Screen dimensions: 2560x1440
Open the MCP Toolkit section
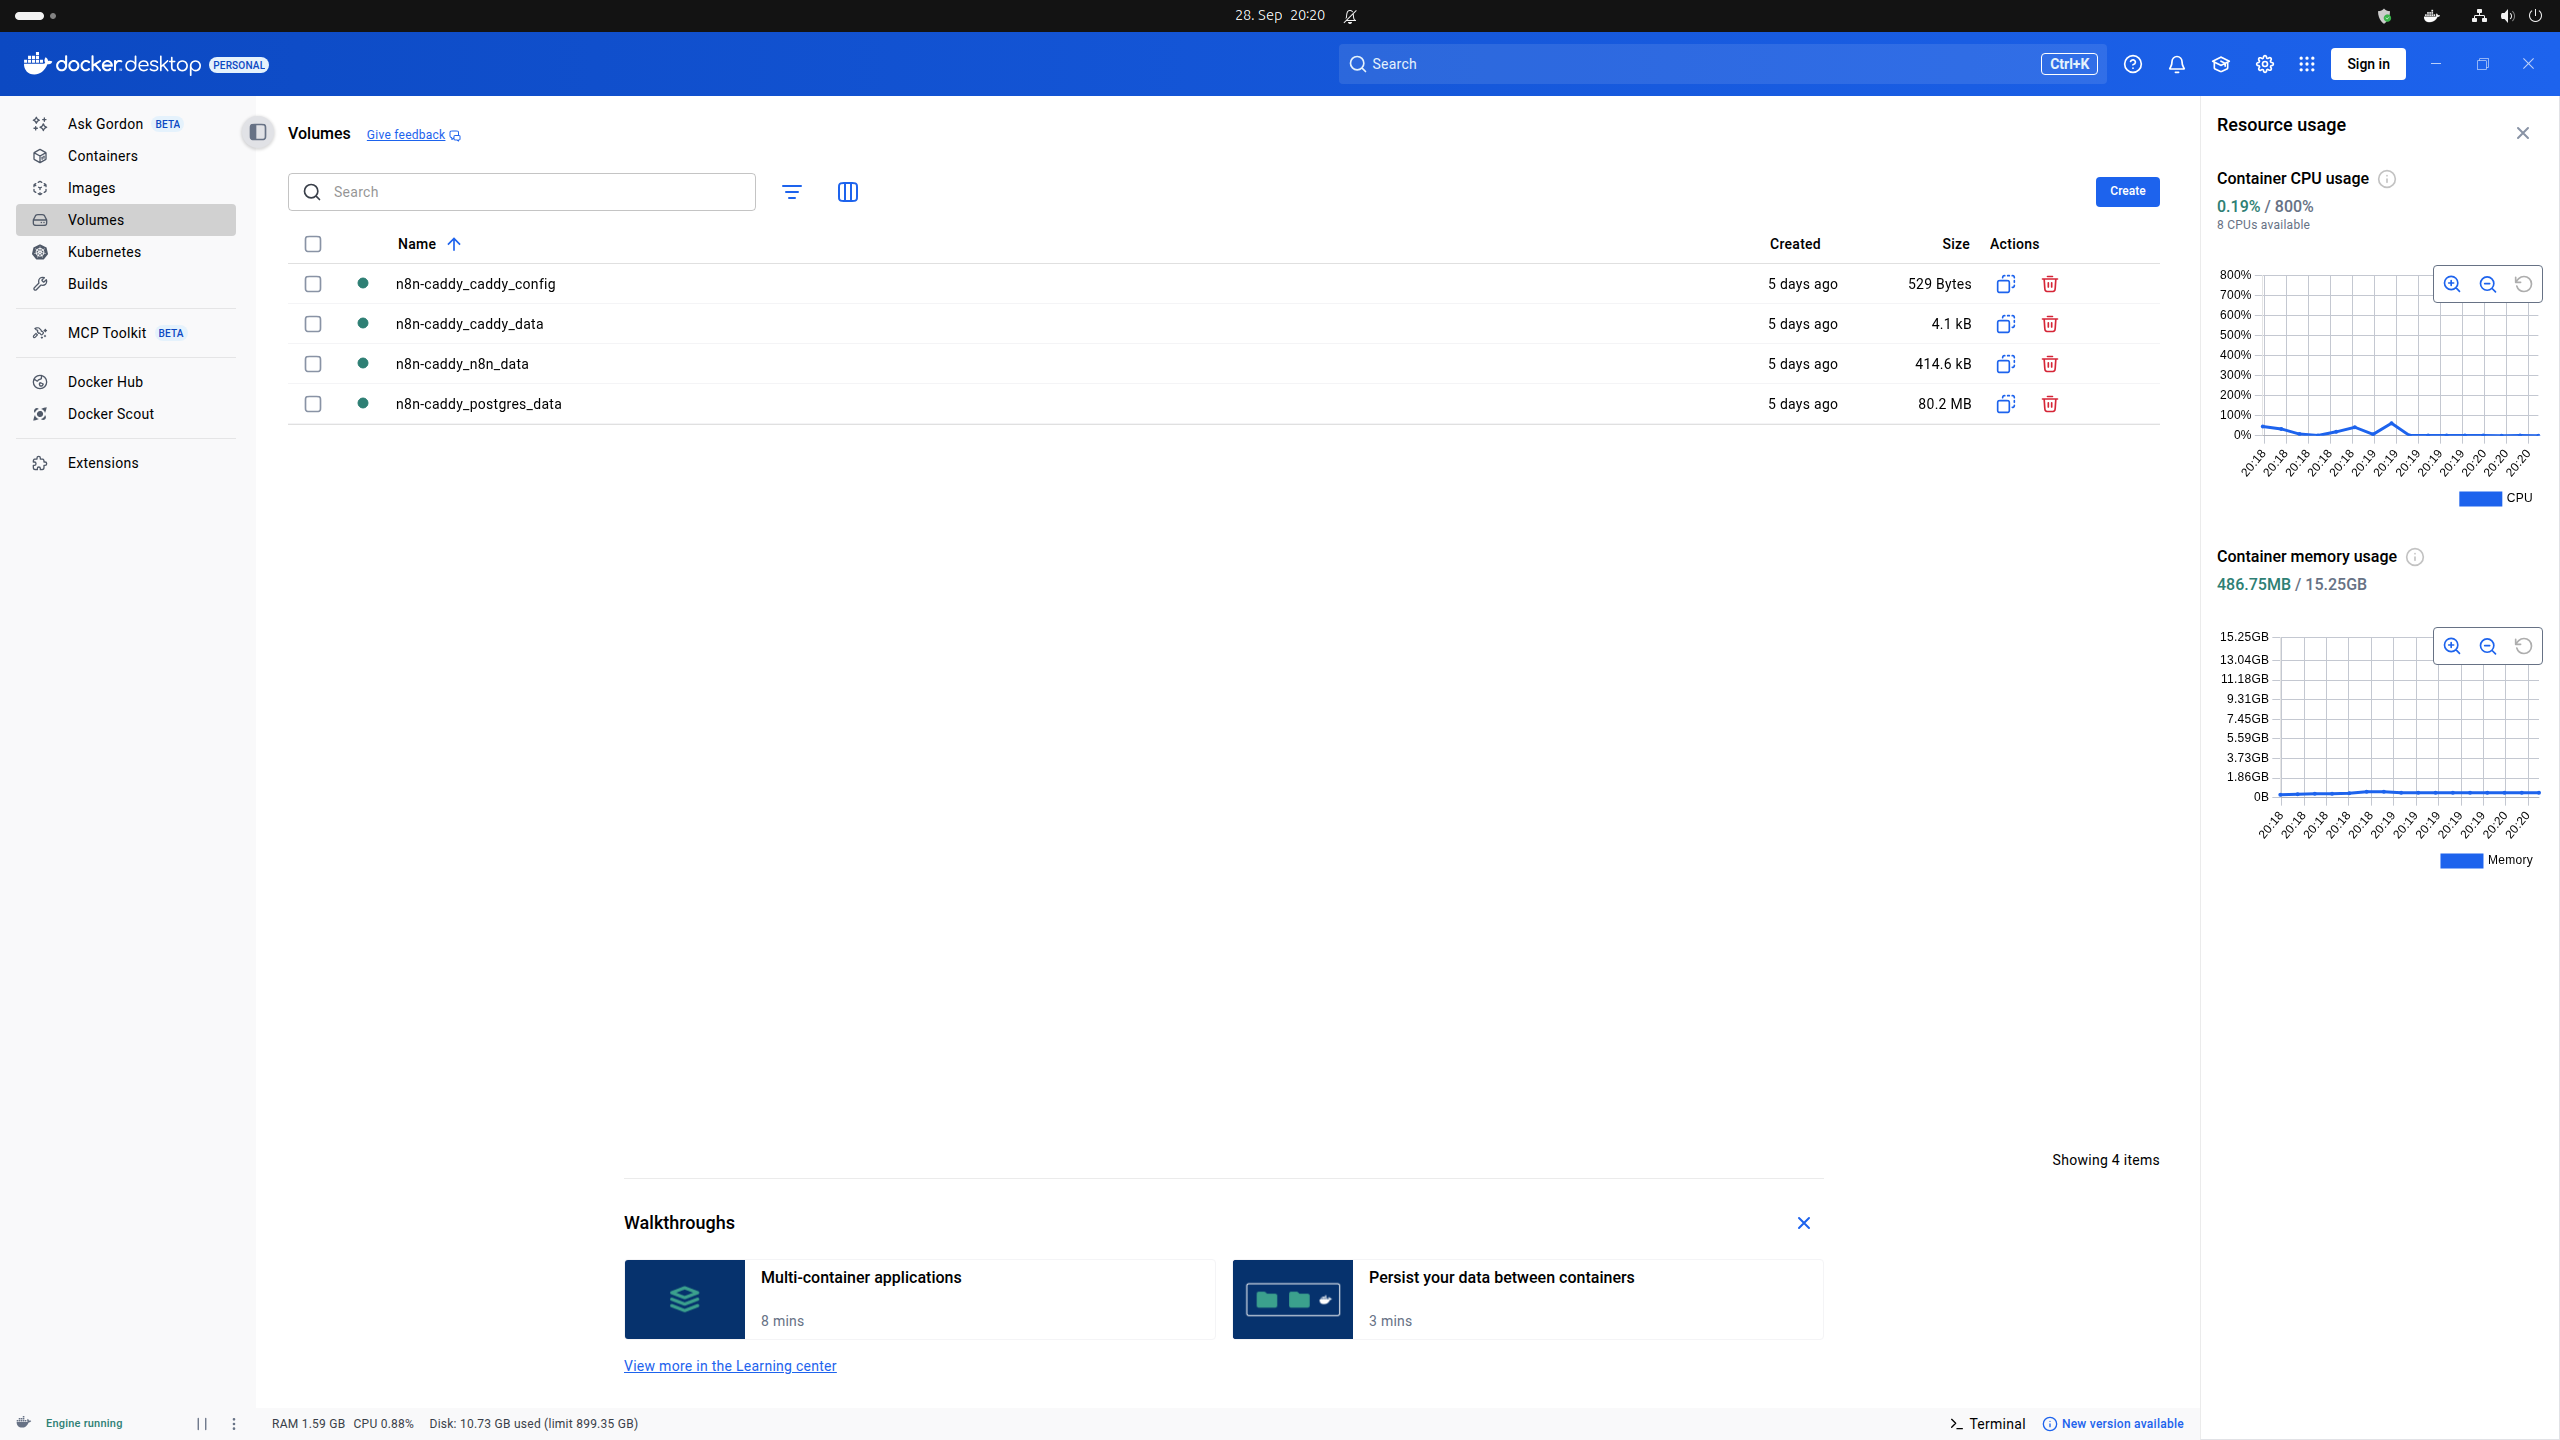click(x=107, y=332)
